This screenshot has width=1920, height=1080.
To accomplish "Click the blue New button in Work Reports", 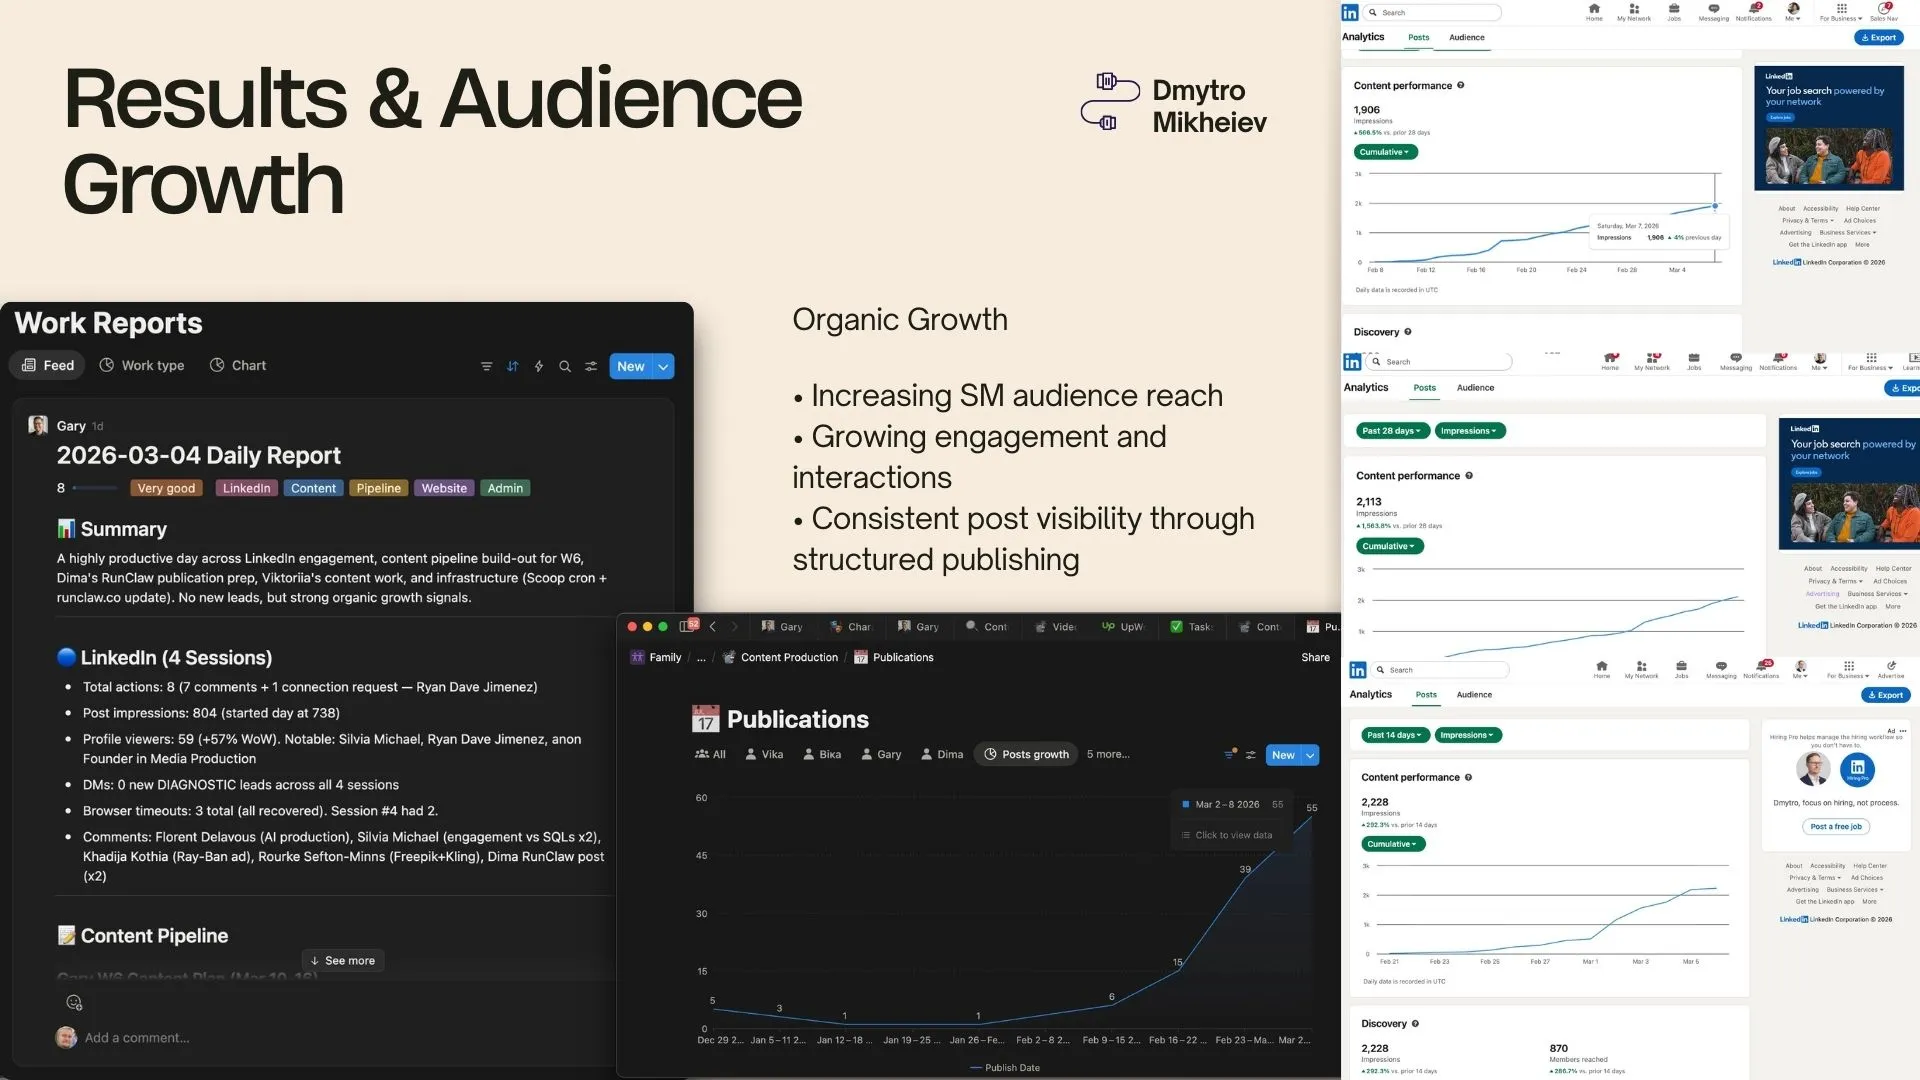I will [x=630, y=366].
